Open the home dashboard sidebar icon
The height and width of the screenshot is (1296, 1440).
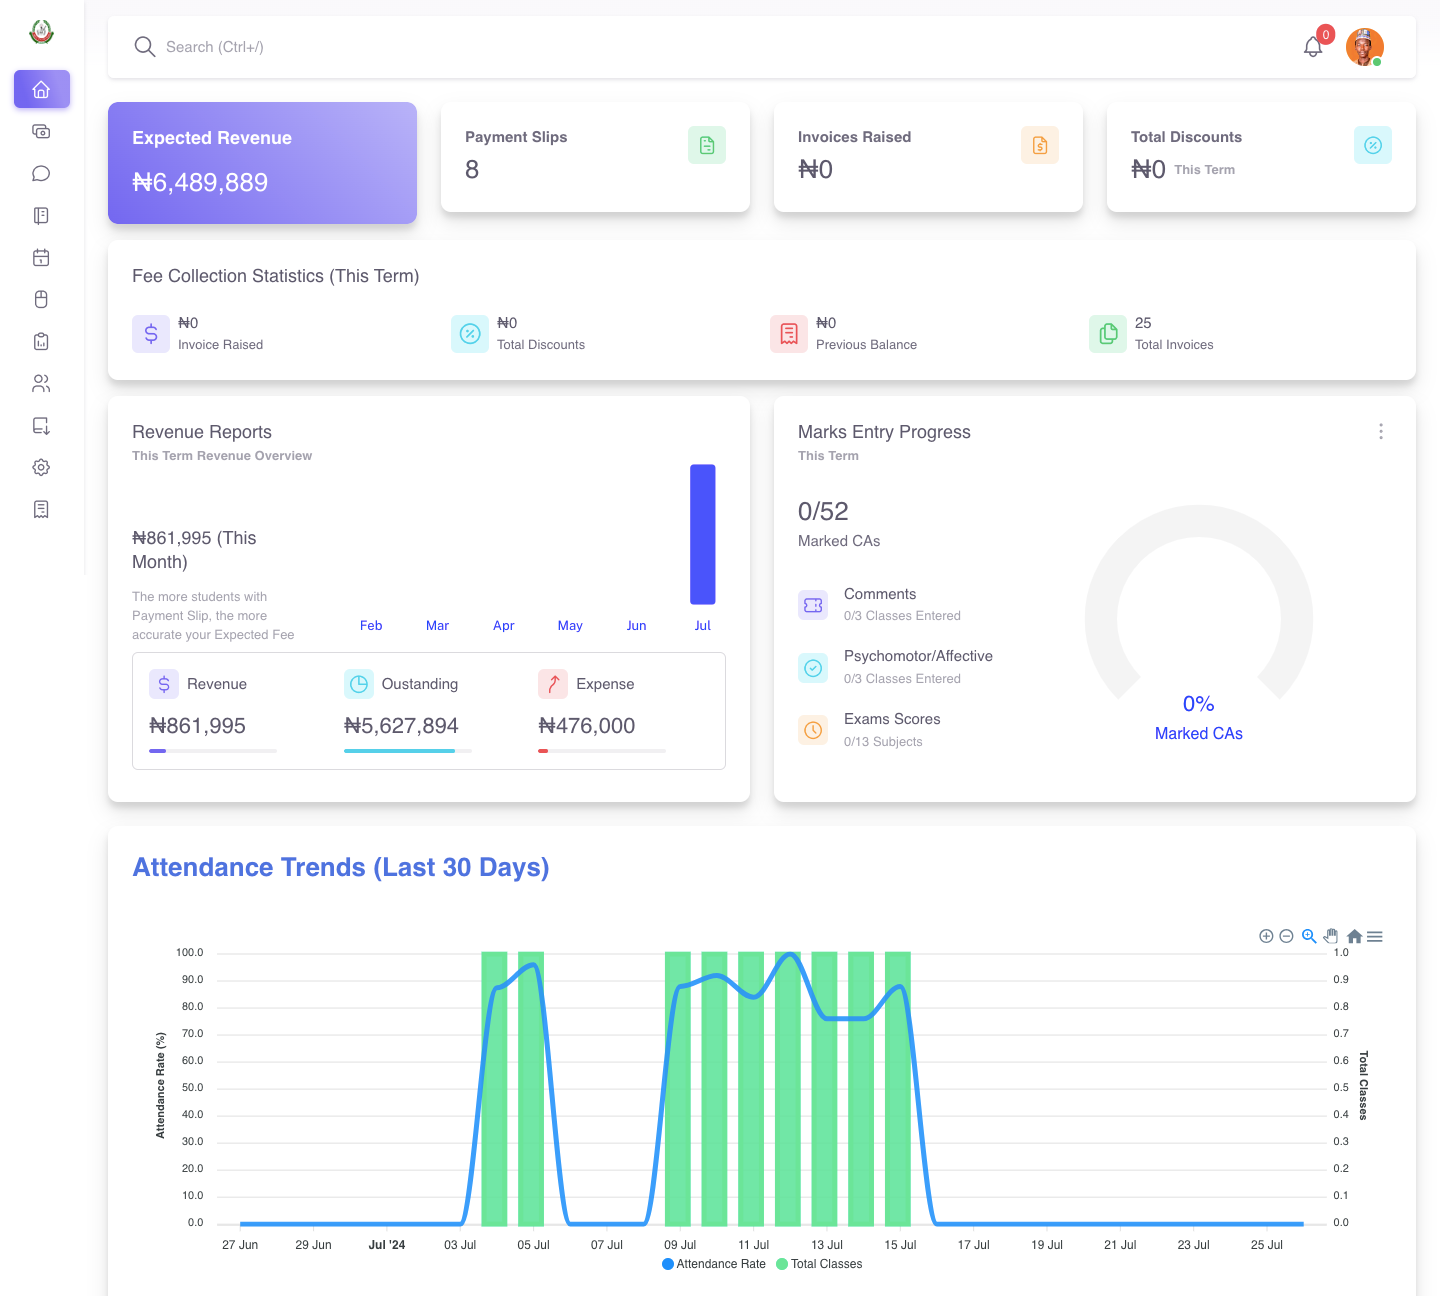click(x=41, y=89)
